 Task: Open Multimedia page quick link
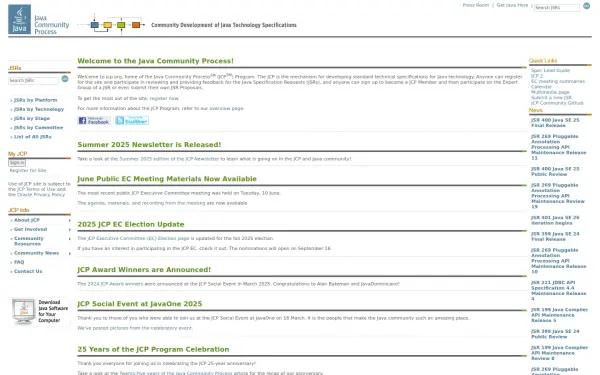point(550,93)
